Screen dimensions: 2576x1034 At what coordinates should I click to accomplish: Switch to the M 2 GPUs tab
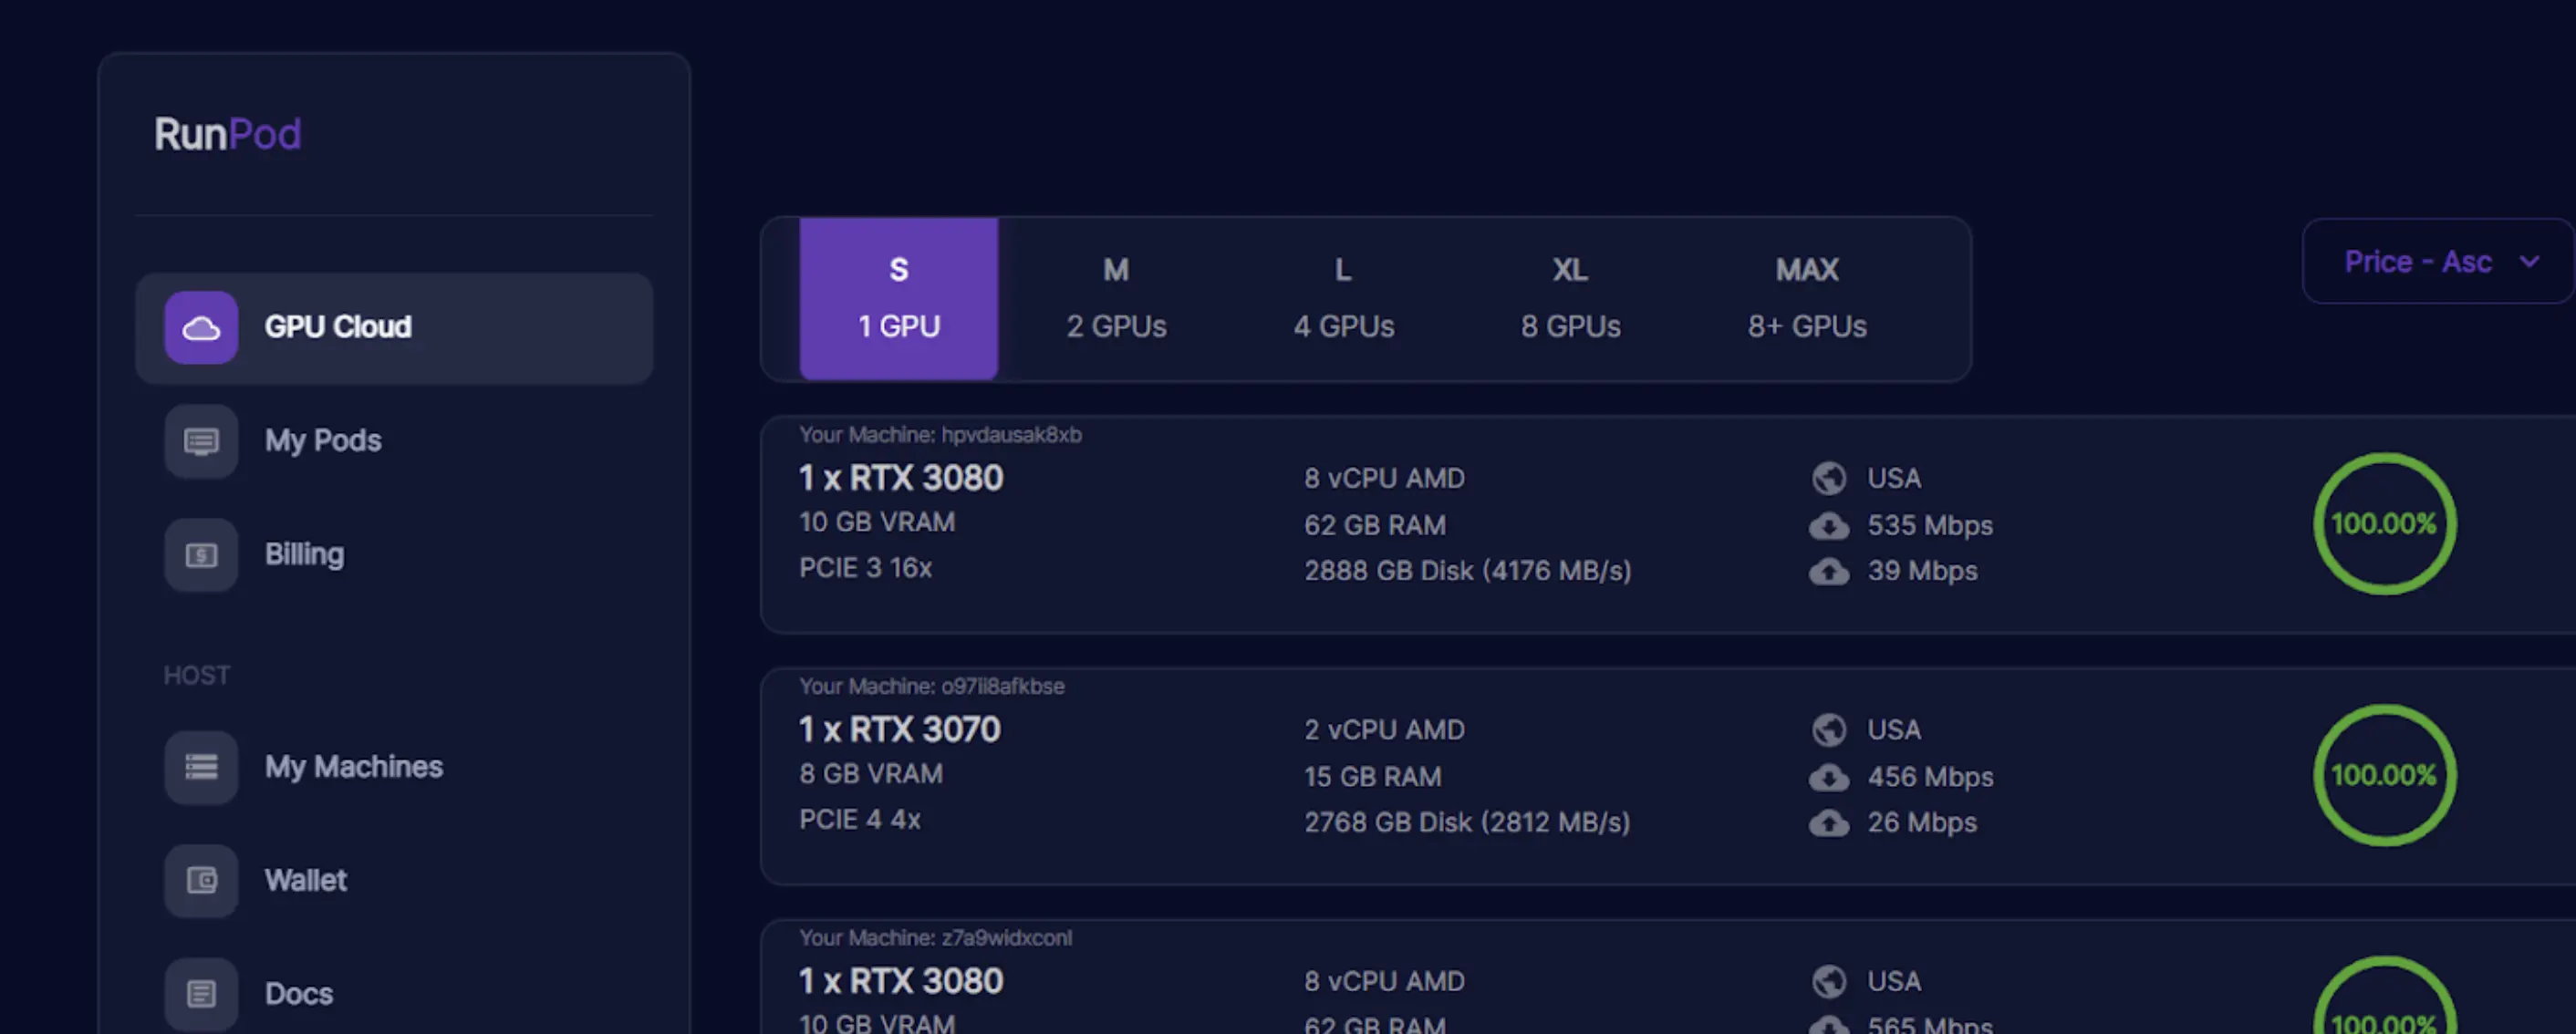[1115, 298]
